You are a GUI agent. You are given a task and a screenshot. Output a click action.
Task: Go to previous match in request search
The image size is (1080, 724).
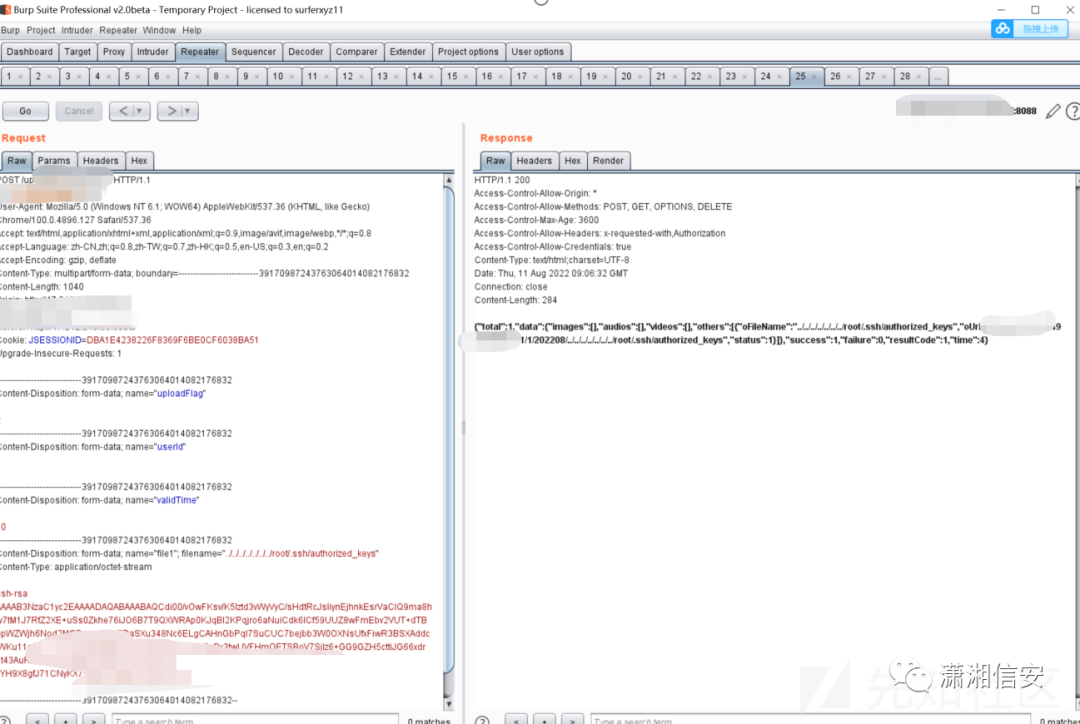coord(37,720)
